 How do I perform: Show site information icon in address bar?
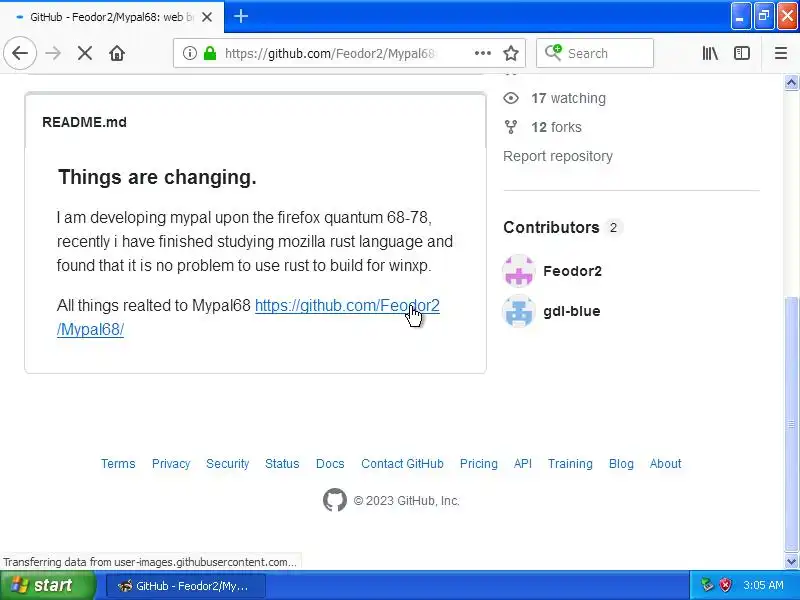pos(189,53)
